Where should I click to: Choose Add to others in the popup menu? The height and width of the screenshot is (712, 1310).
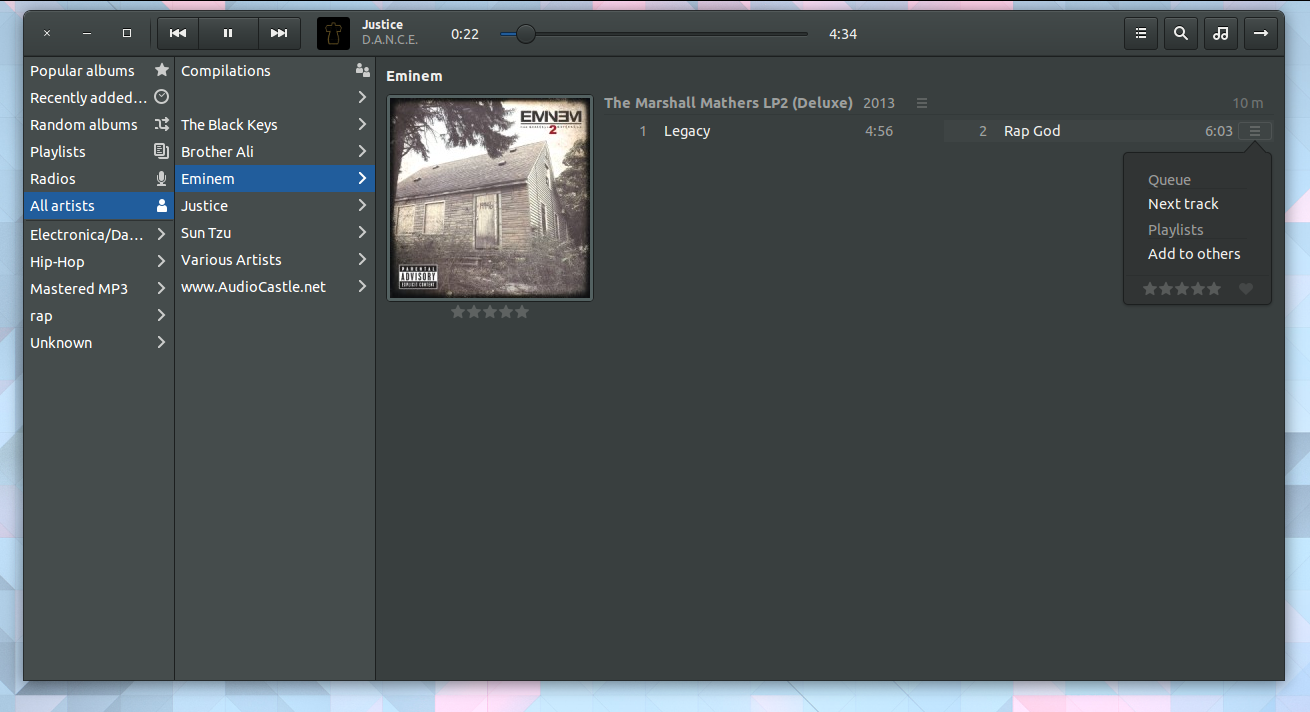click(1194, 254)
